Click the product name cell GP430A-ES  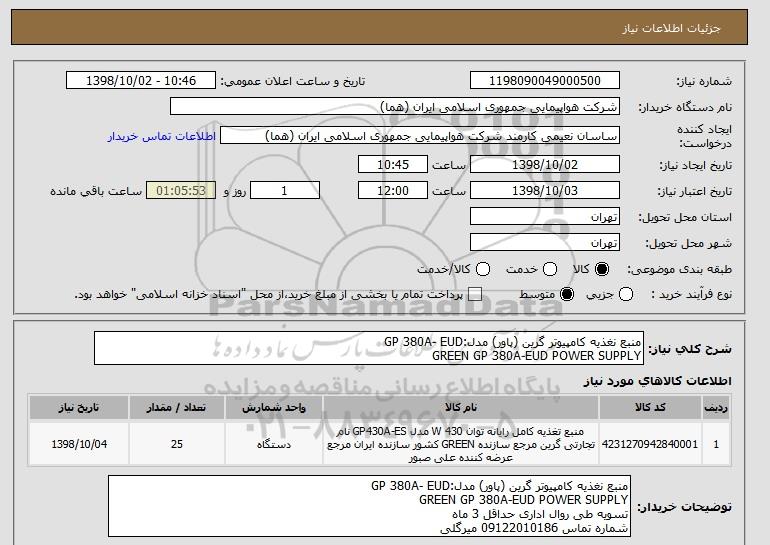461,444
